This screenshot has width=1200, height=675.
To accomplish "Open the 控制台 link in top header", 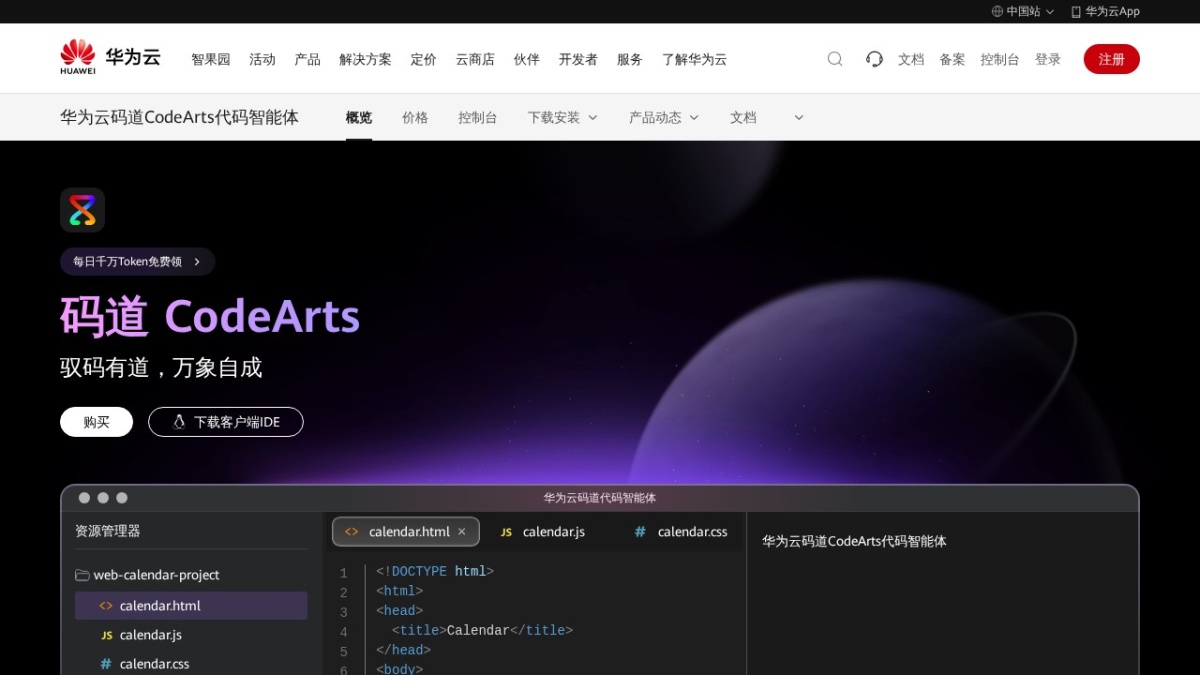I will tap(1000, 59).
